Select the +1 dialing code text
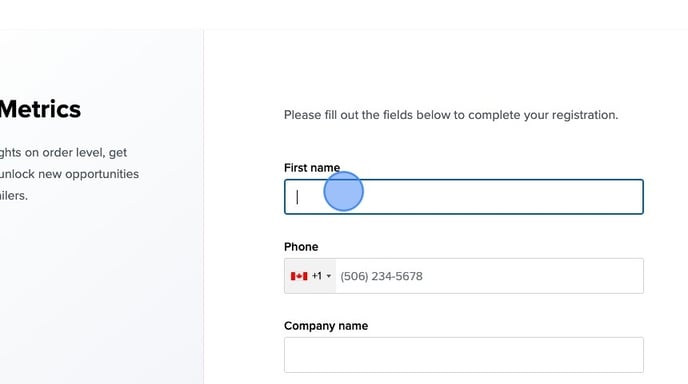 pyautogui.click(x=316, y=276)
